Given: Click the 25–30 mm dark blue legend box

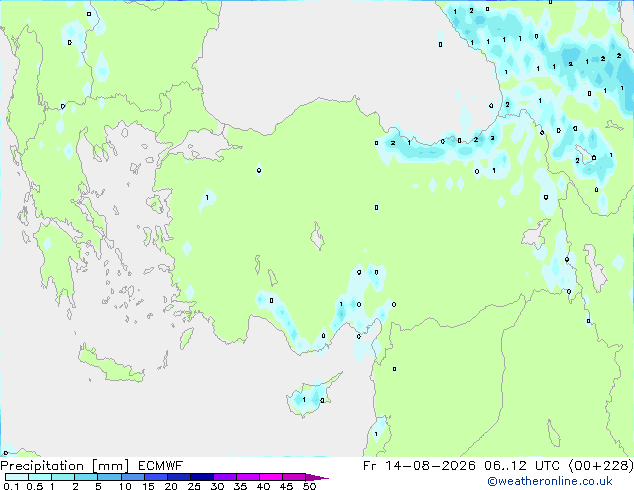Looking at the screenshot, I should (202, 477).
